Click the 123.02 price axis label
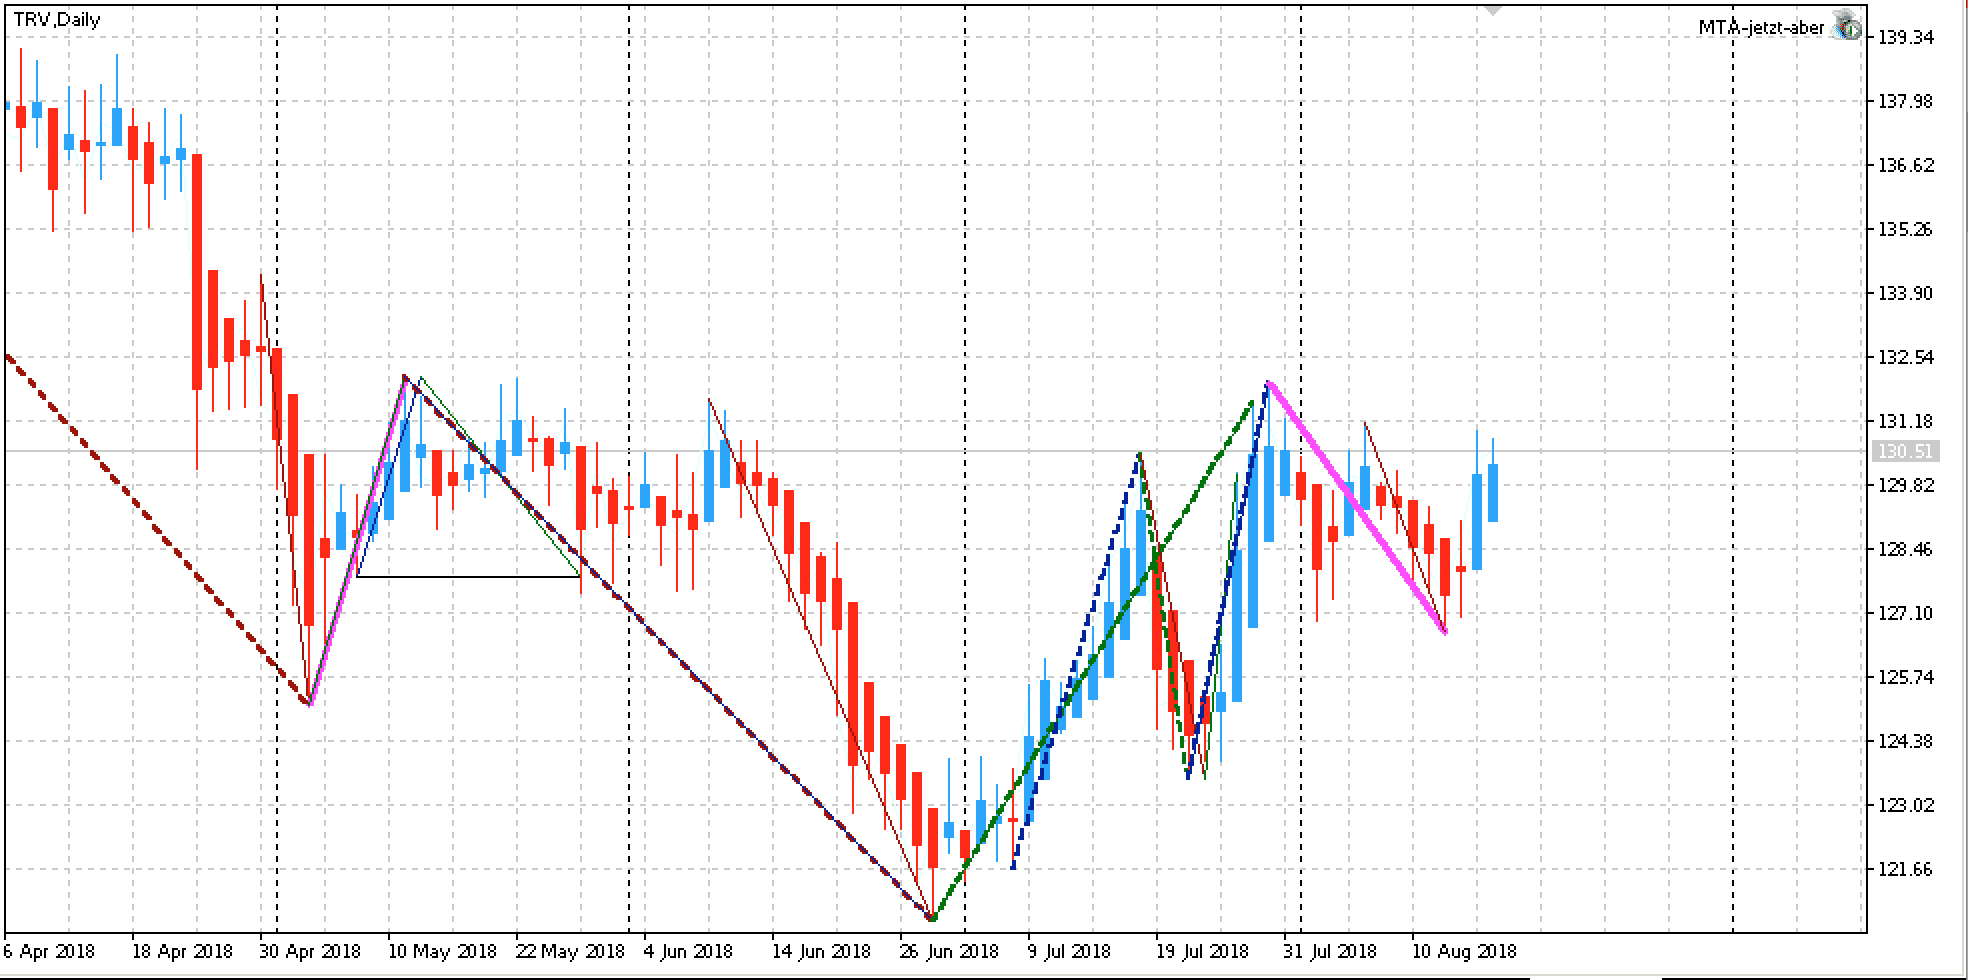Image resolution: width=1968 pixels, height=980 pixels. point(1906,805)
